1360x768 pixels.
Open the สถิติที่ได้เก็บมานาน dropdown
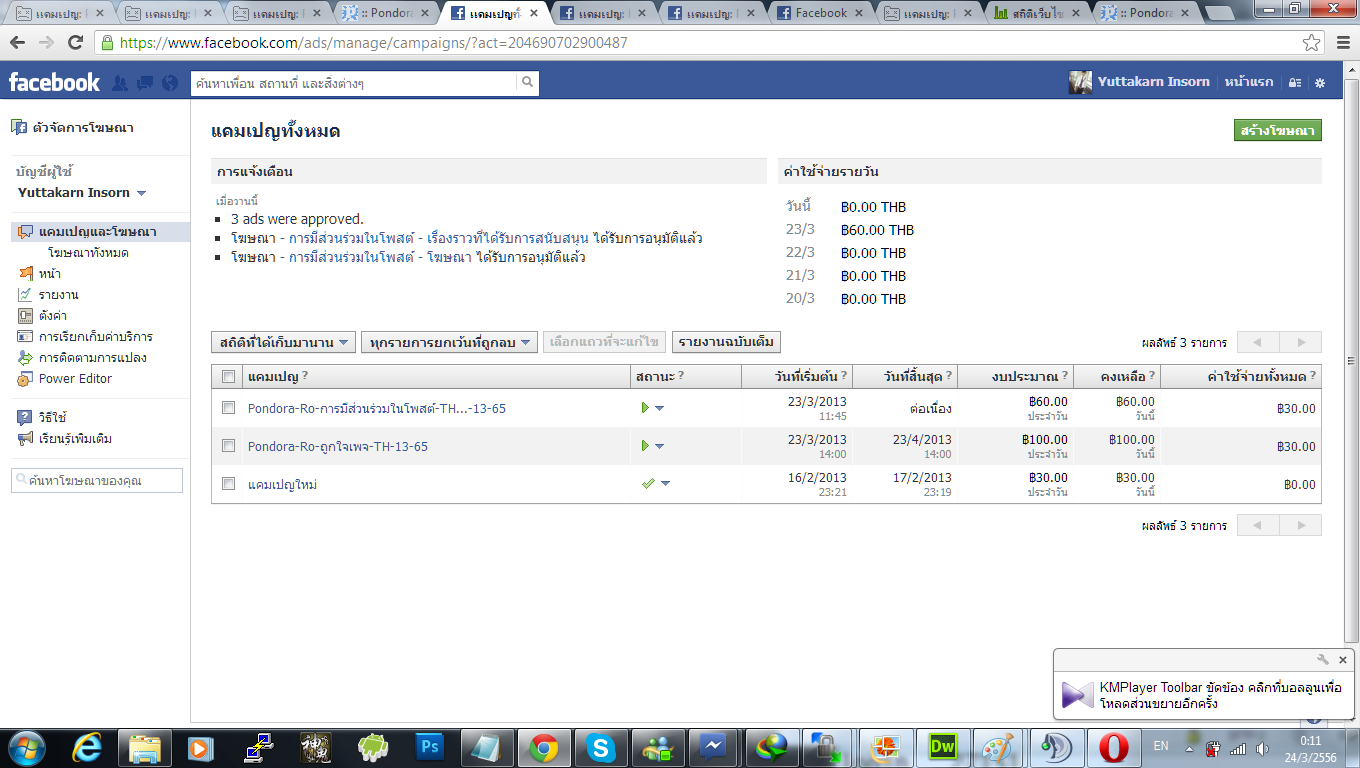[x=283, y=342]
